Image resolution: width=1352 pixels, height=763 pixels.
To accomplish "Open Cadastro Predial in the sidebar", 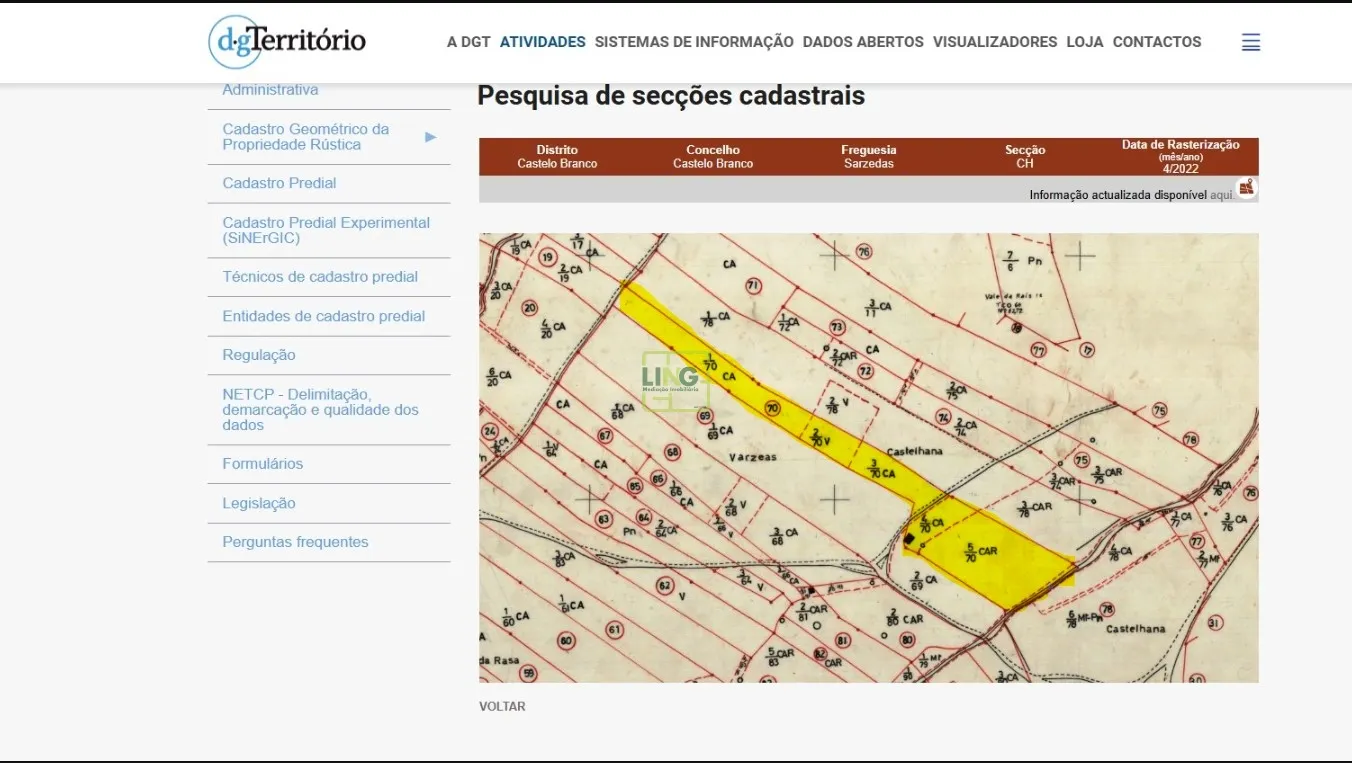I will pyautogui.click(x=279, y=183).
